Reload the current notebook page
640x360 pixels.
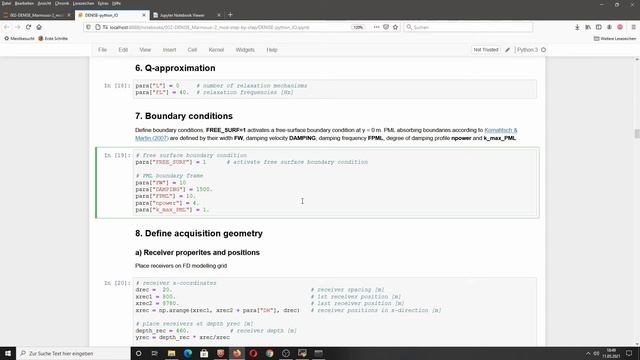[28, 27]
